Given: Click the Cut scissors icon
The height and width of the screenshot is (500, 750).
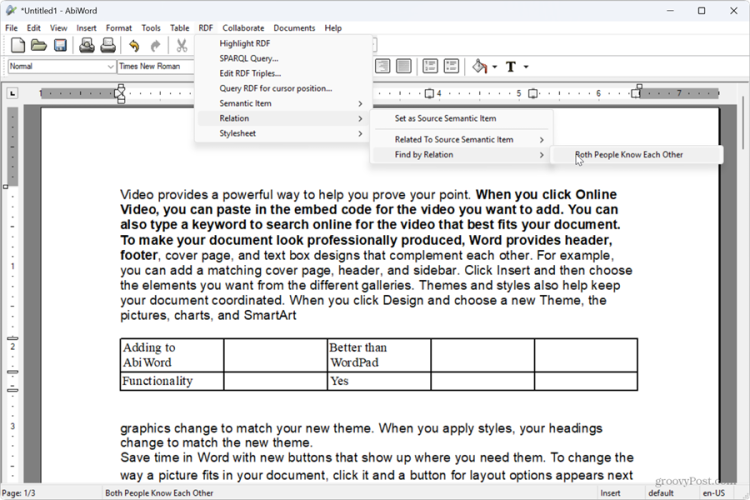Looking at the screenshot, I should [x=181, y=46].
